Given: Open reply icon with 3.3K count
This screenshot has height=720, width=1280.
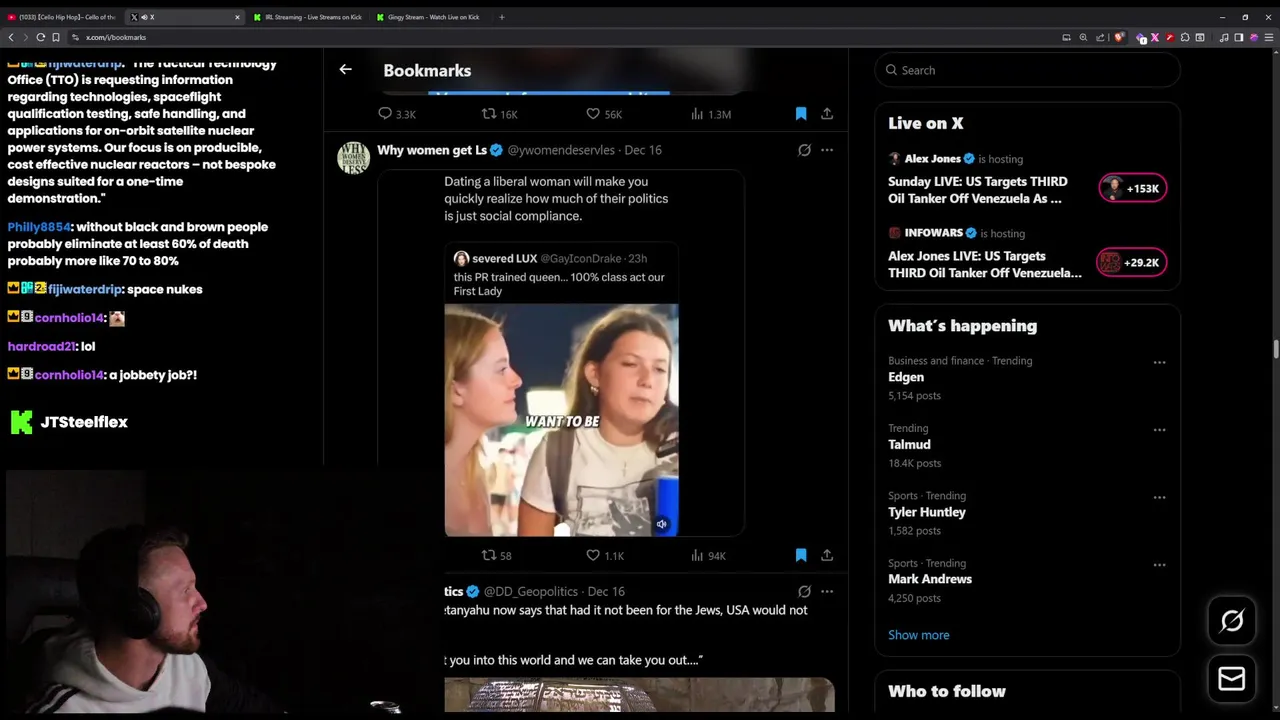Looking at the screenshot, I should pyautogui.click(x=385, y=114).
